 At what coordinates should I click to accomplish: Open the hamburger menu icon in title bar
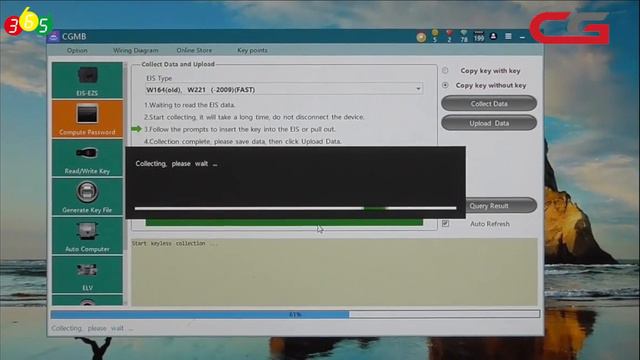click(x=508, y=36)
